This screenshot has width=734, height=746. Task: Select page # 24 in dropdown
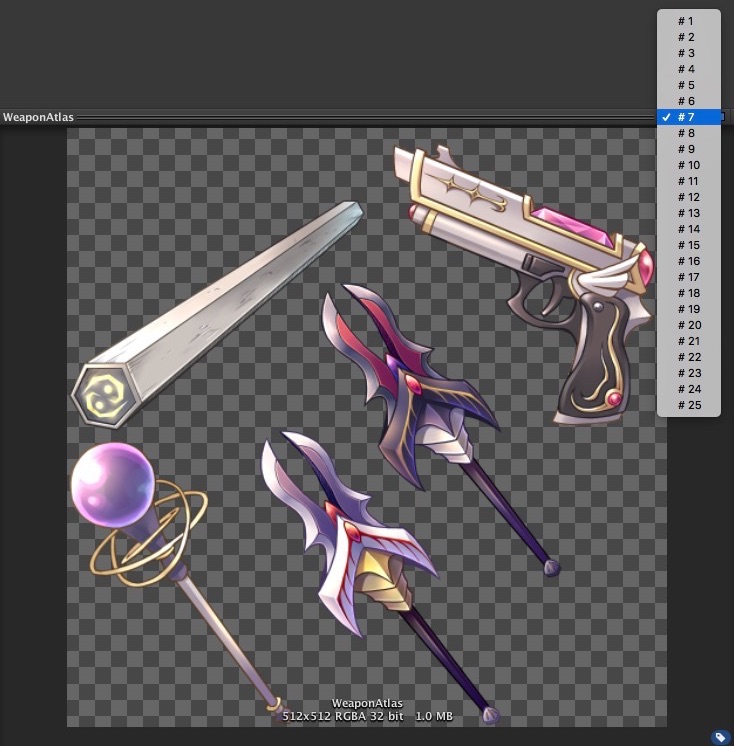tap(688, 389)
